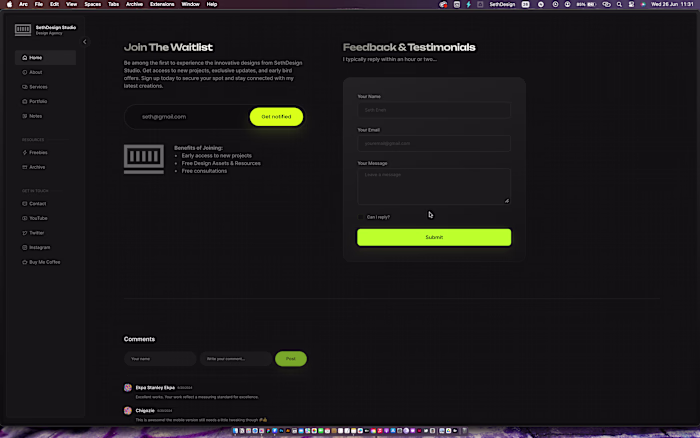700x438 pixels.
Task: Click the calendar date menu bar icon
Action: click(x=525, y=4)
